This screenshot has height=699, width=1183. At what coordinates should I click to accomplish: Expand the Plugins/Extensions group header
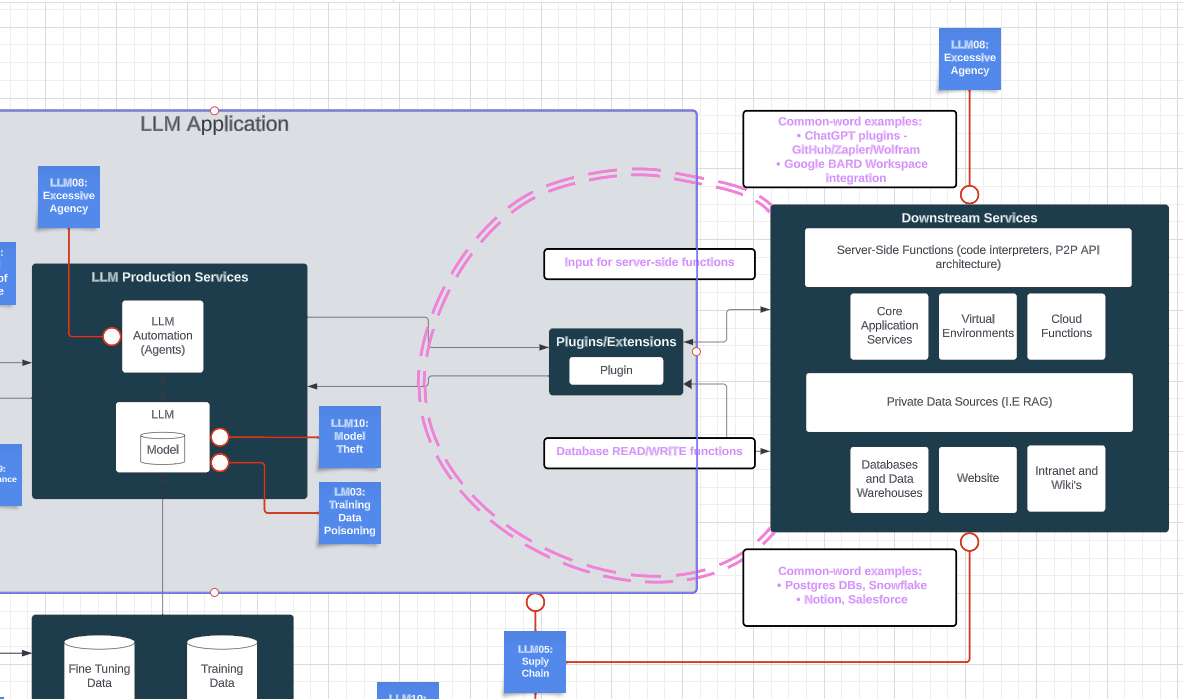616,341
